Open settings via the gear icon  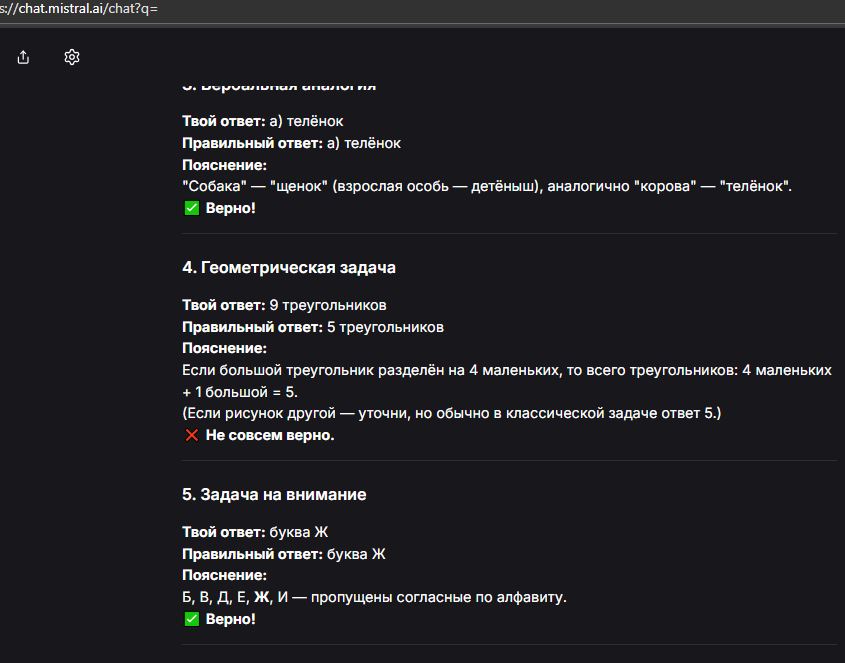[x=72, y=57]
